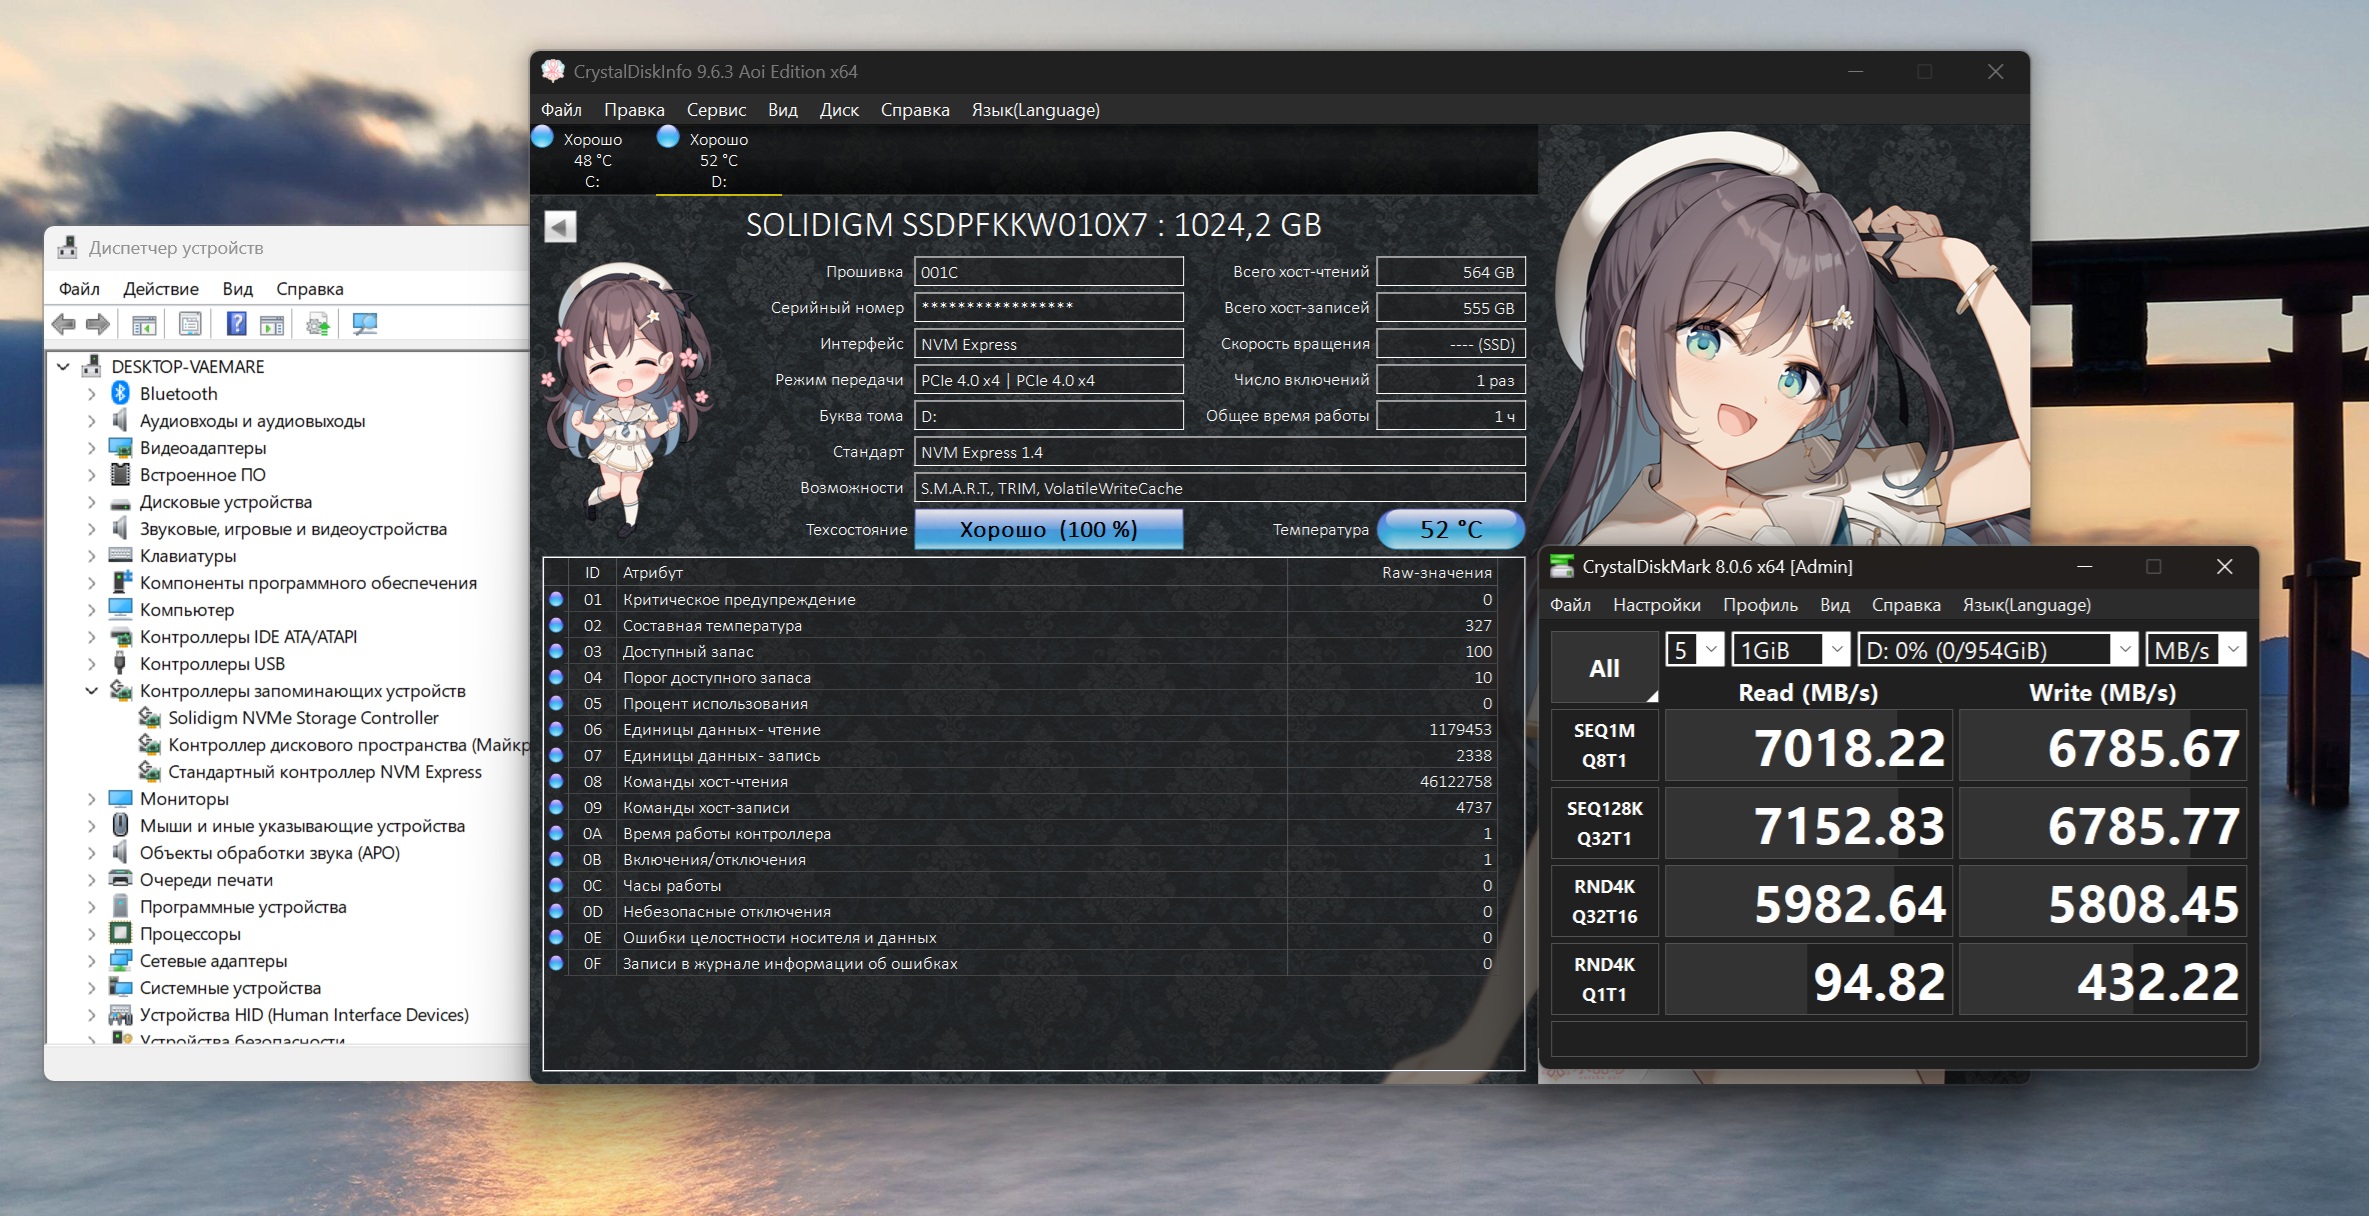Click the Хорошо (100 %) health status bar
The image size is (2369, 1216).
click(1048, 529)
